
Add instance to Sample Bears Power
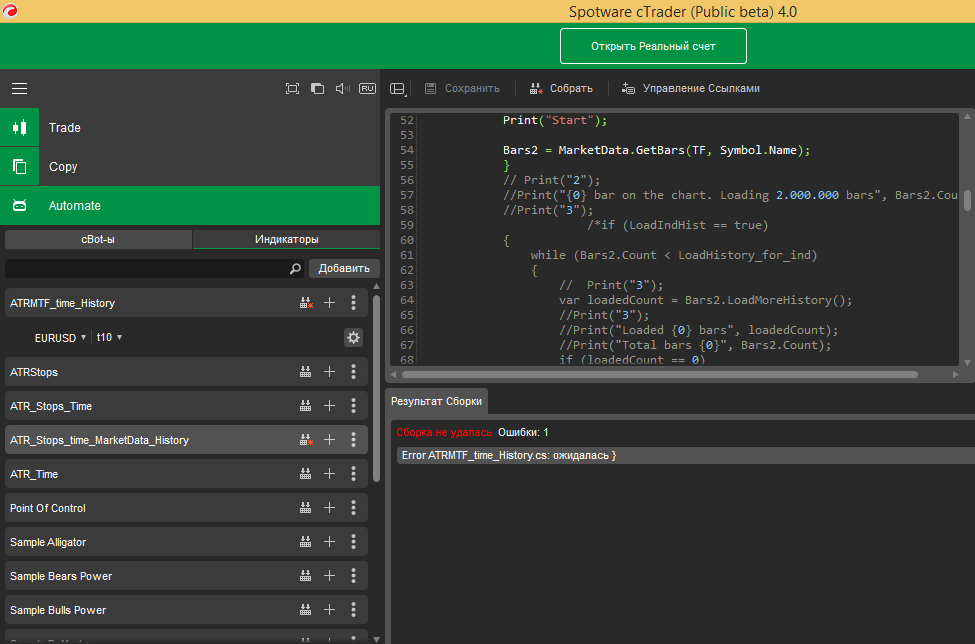pos(330,576)
